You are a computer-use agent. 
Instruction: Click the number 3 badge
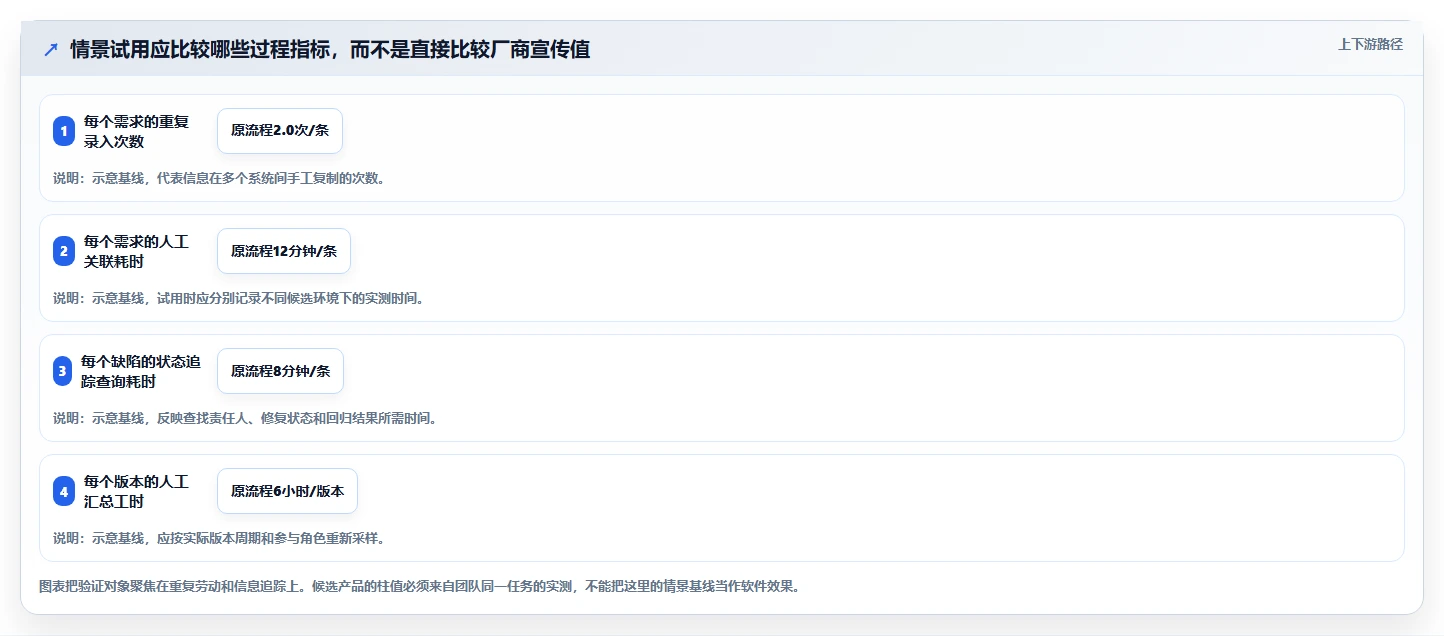(64, 371)
